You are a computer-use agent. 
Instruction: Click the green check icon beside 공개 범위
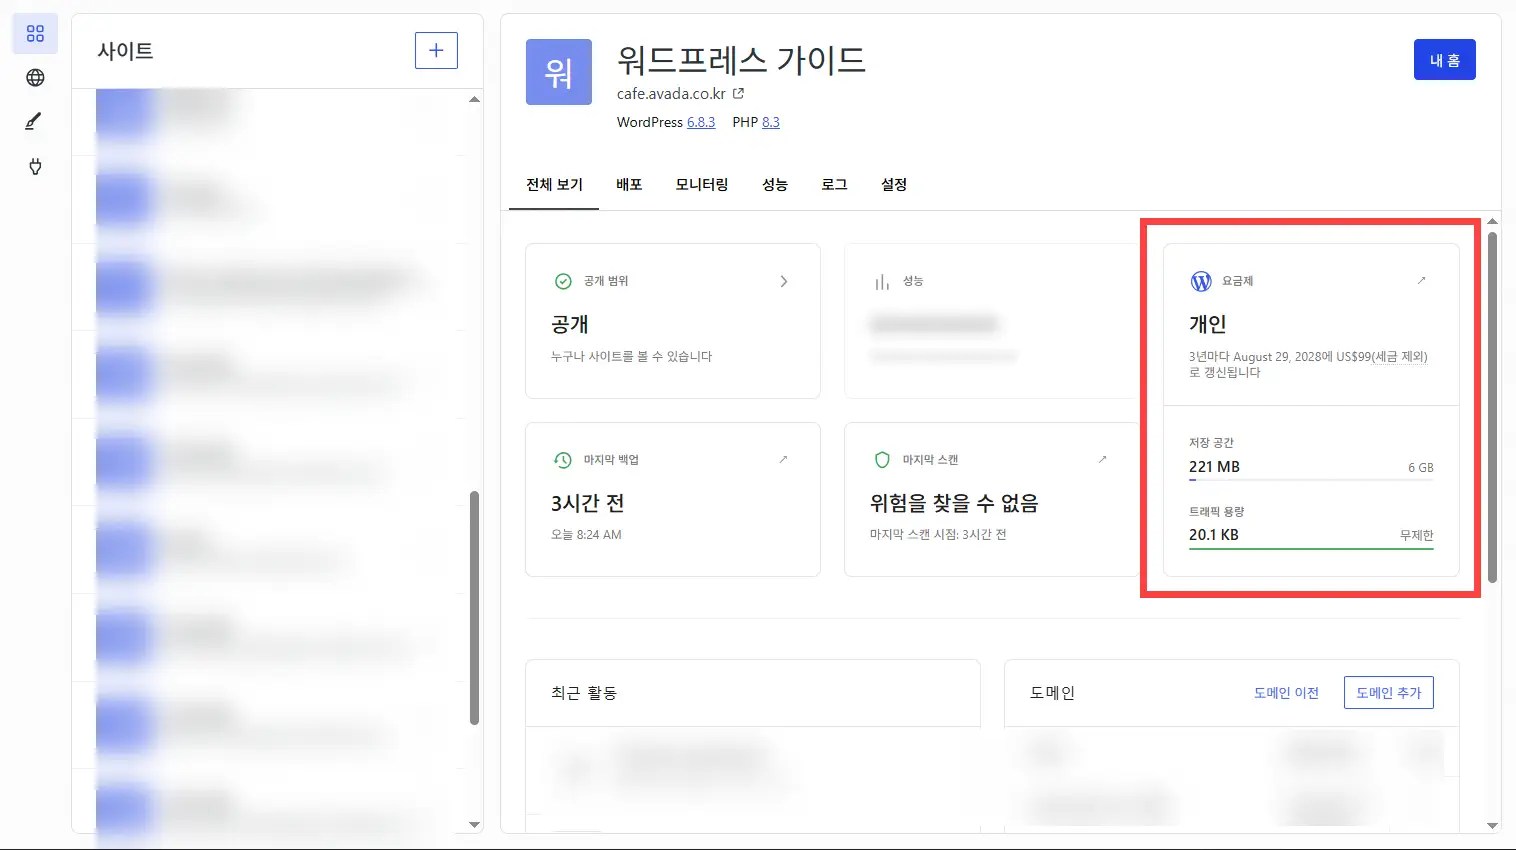pyautogui.click(x=561, y=281)
